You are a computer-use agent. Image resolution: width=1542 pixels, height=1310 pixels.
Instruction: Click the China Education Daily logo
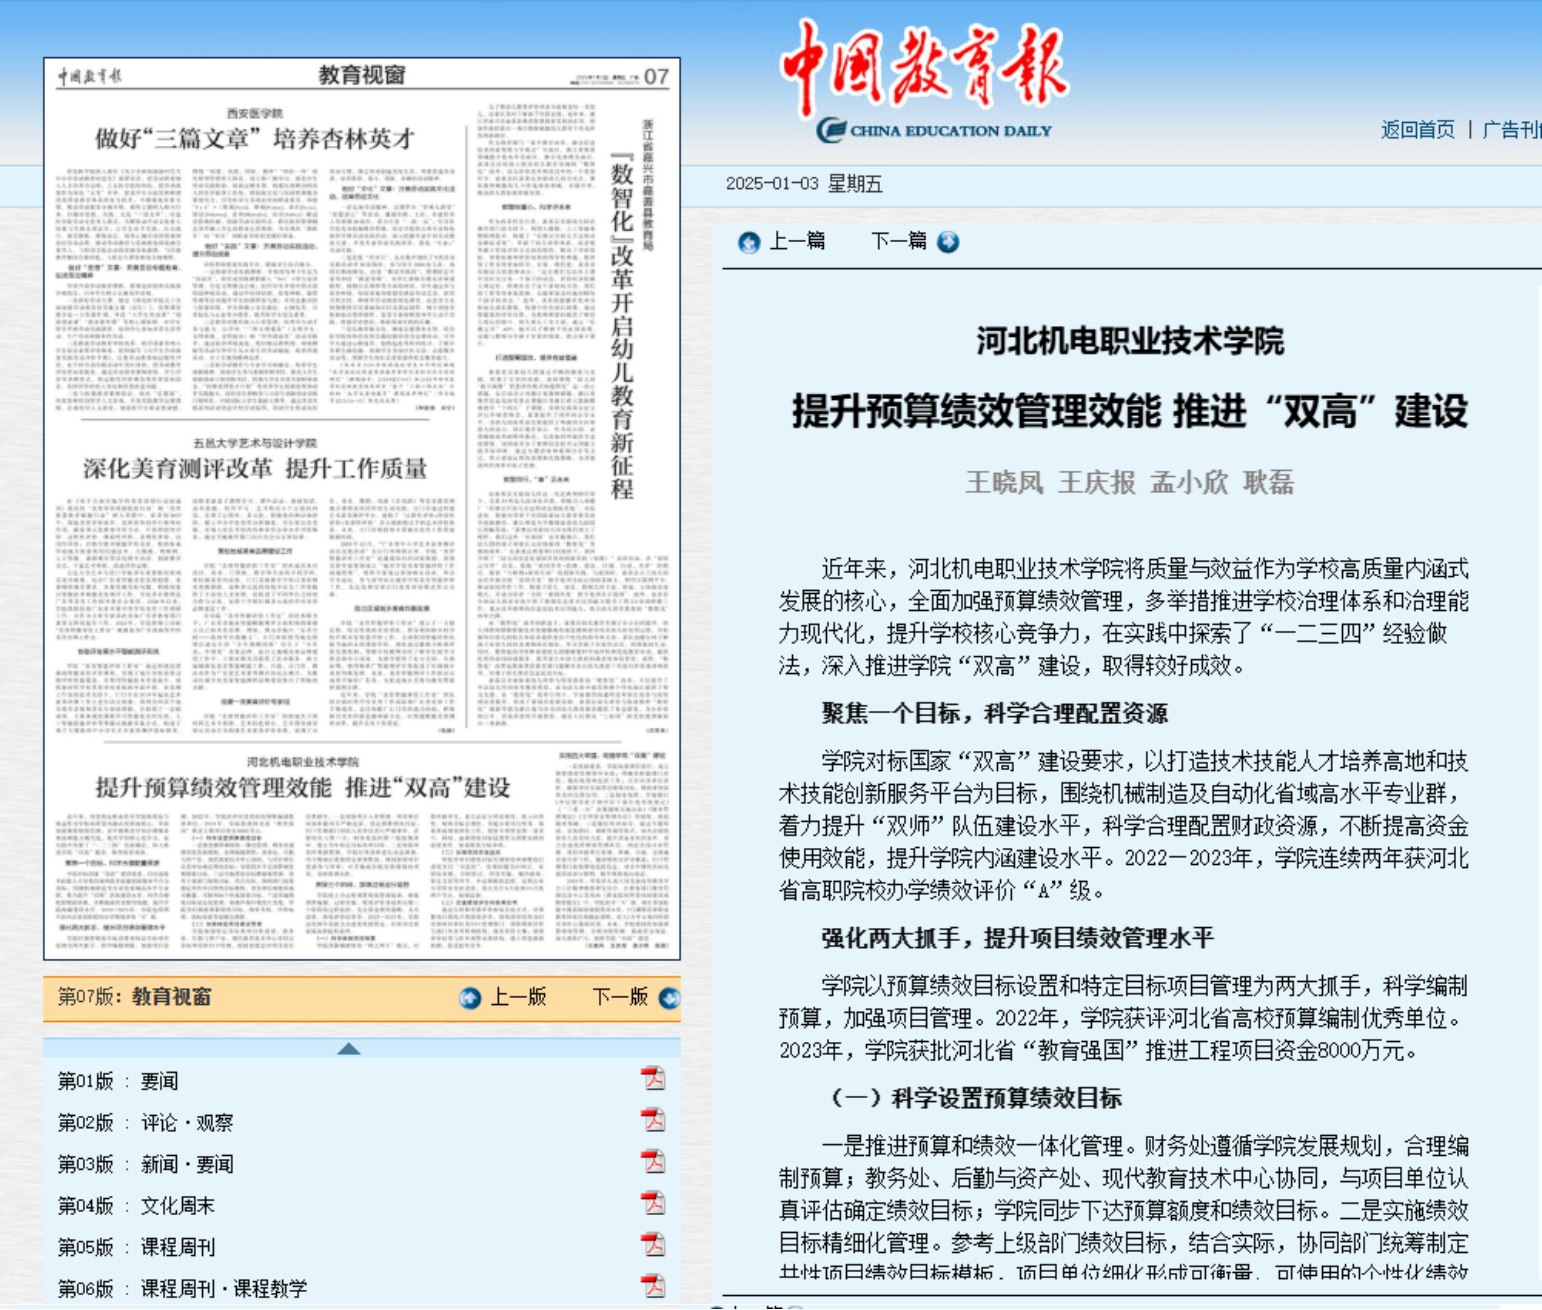[925, 82]
